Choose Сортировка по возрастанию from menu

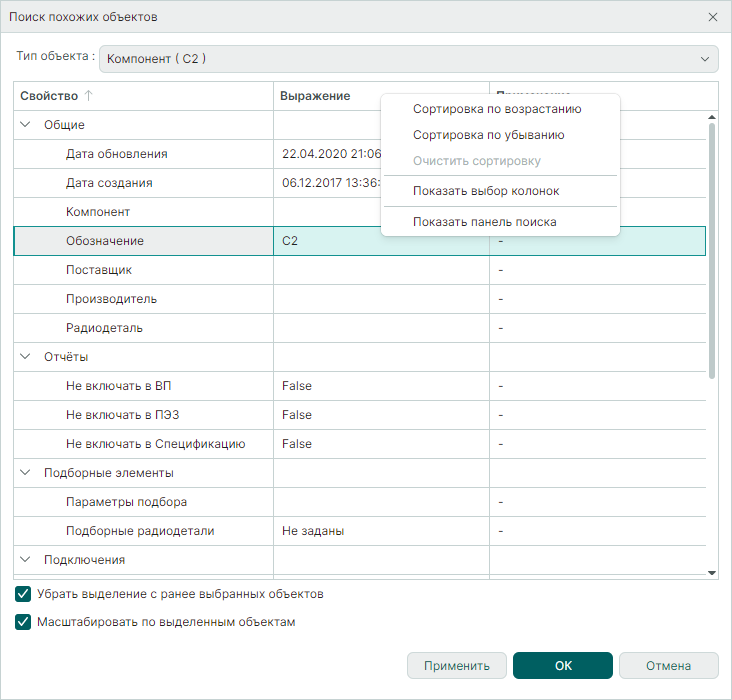497,109
